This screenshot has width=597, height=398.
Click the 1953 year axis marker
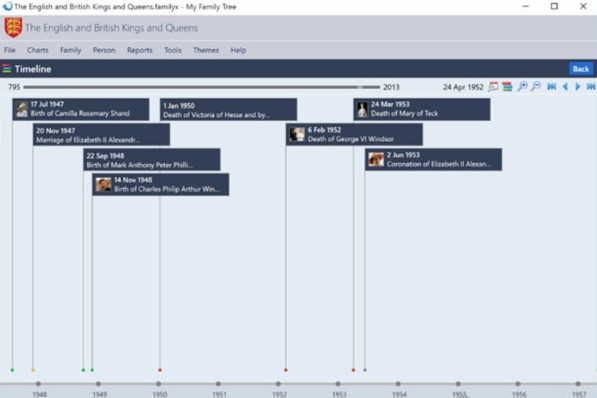[x=338, y=384]
